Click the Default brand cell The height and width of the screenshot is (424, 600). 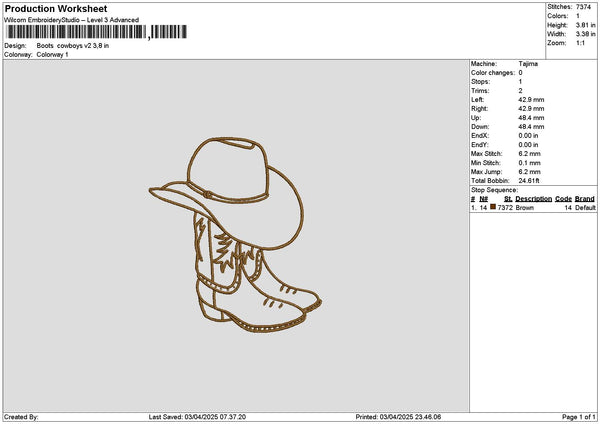coord(585,208)
